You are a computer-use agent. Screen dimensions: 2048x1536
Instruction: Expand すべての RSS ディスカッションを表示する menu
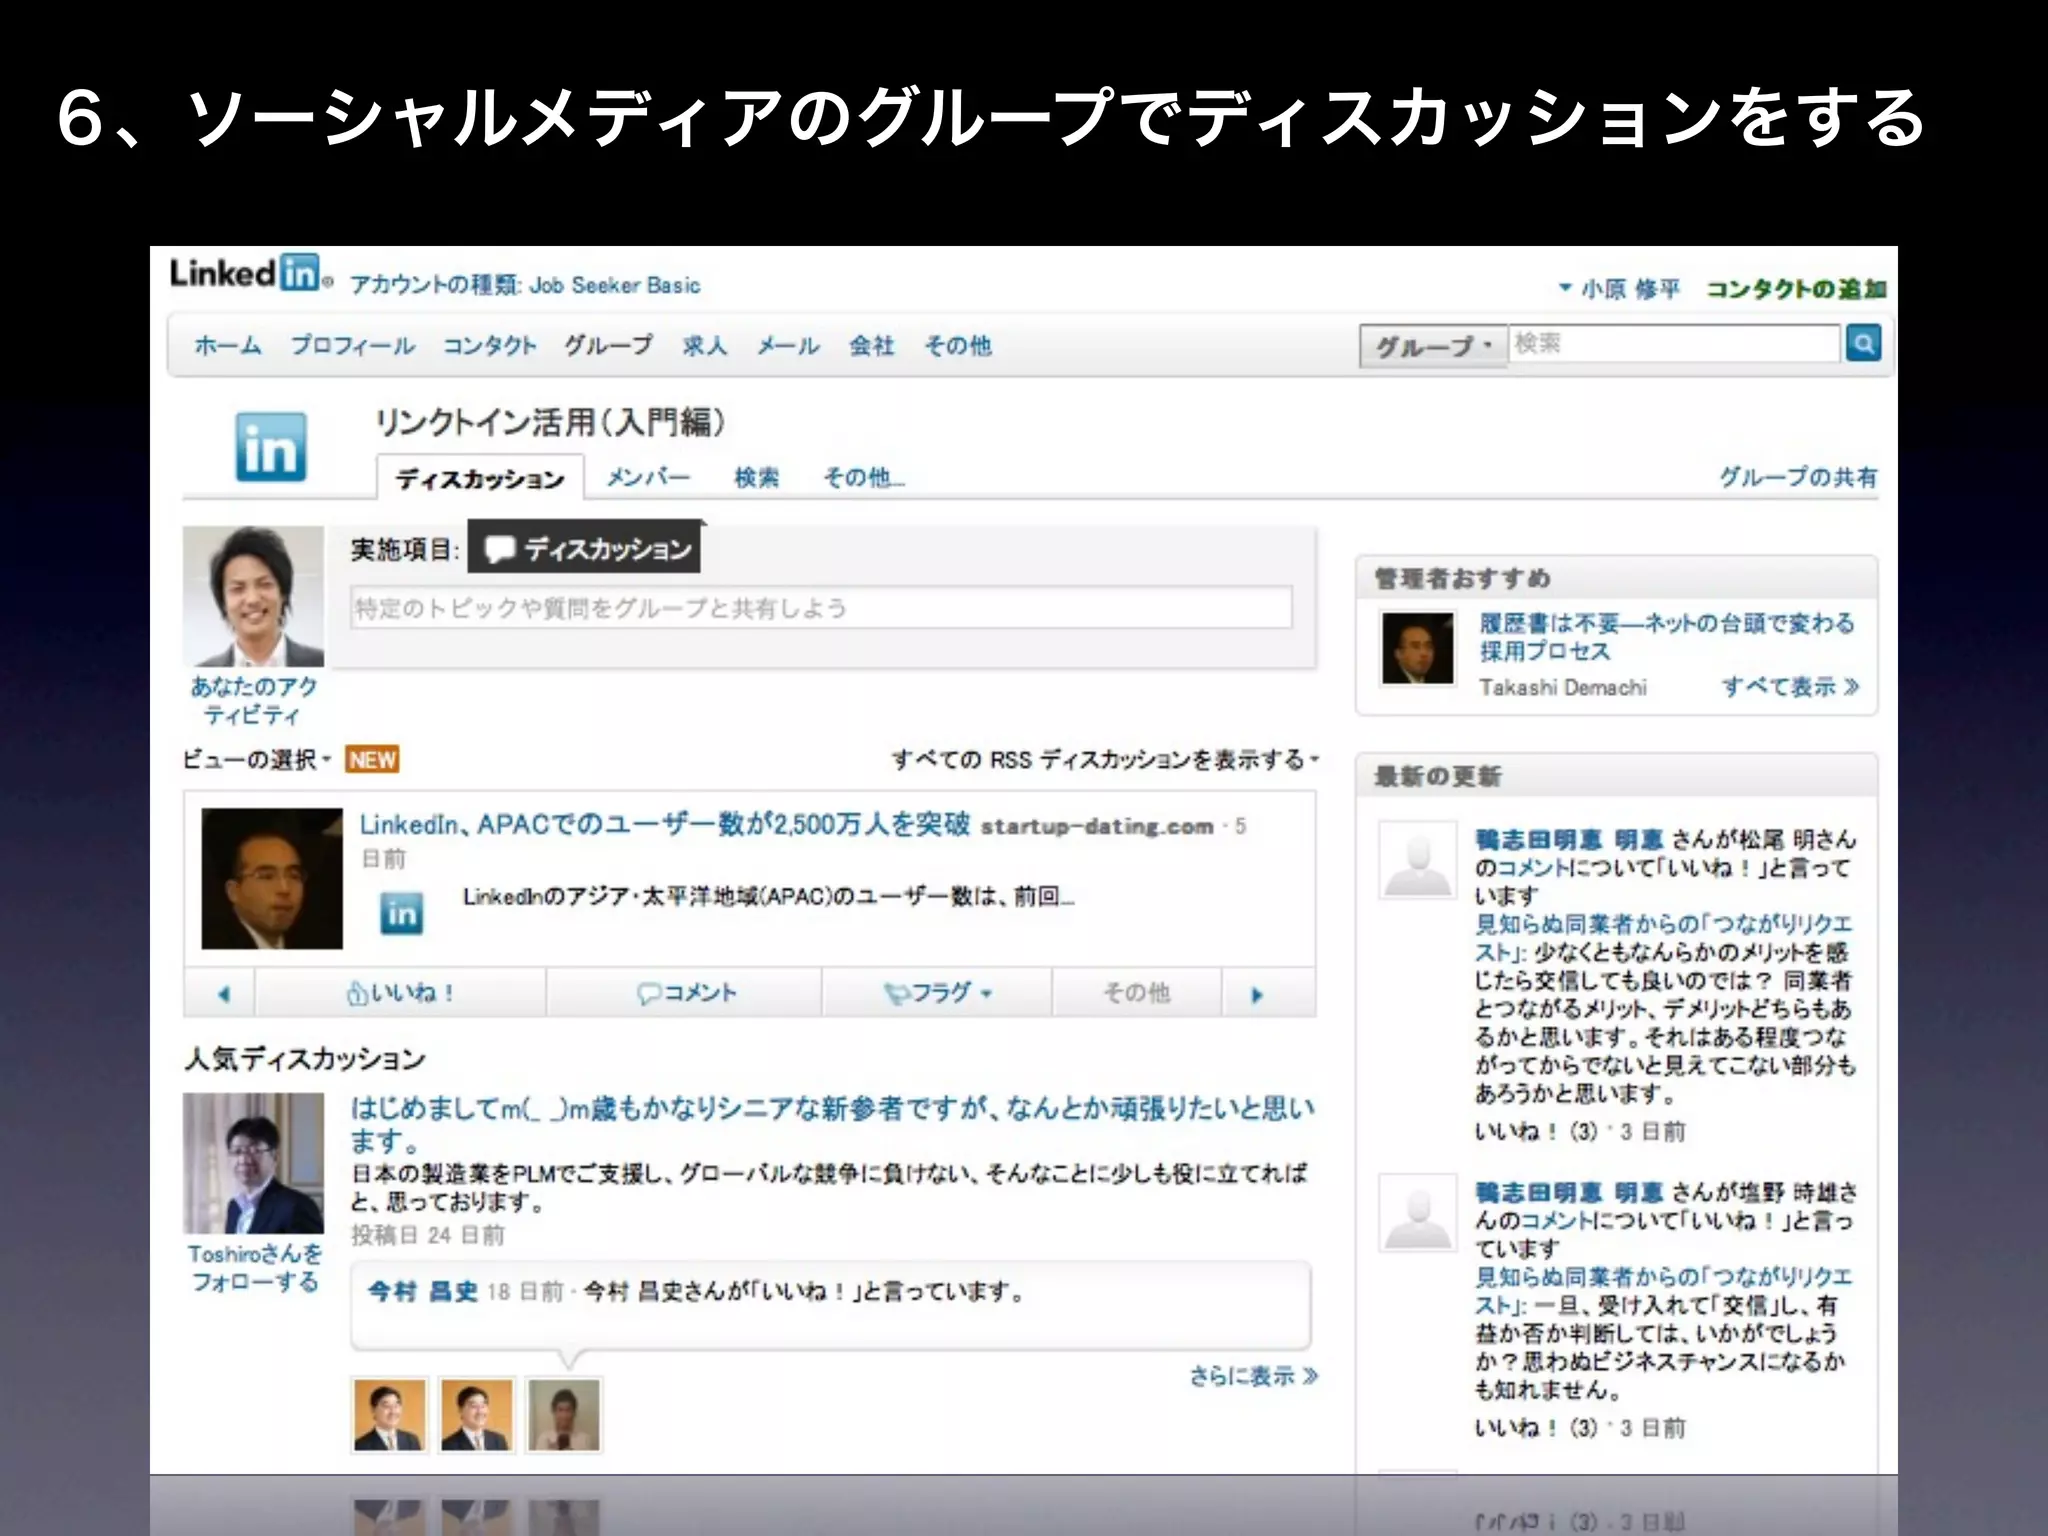coord(1104,760)
